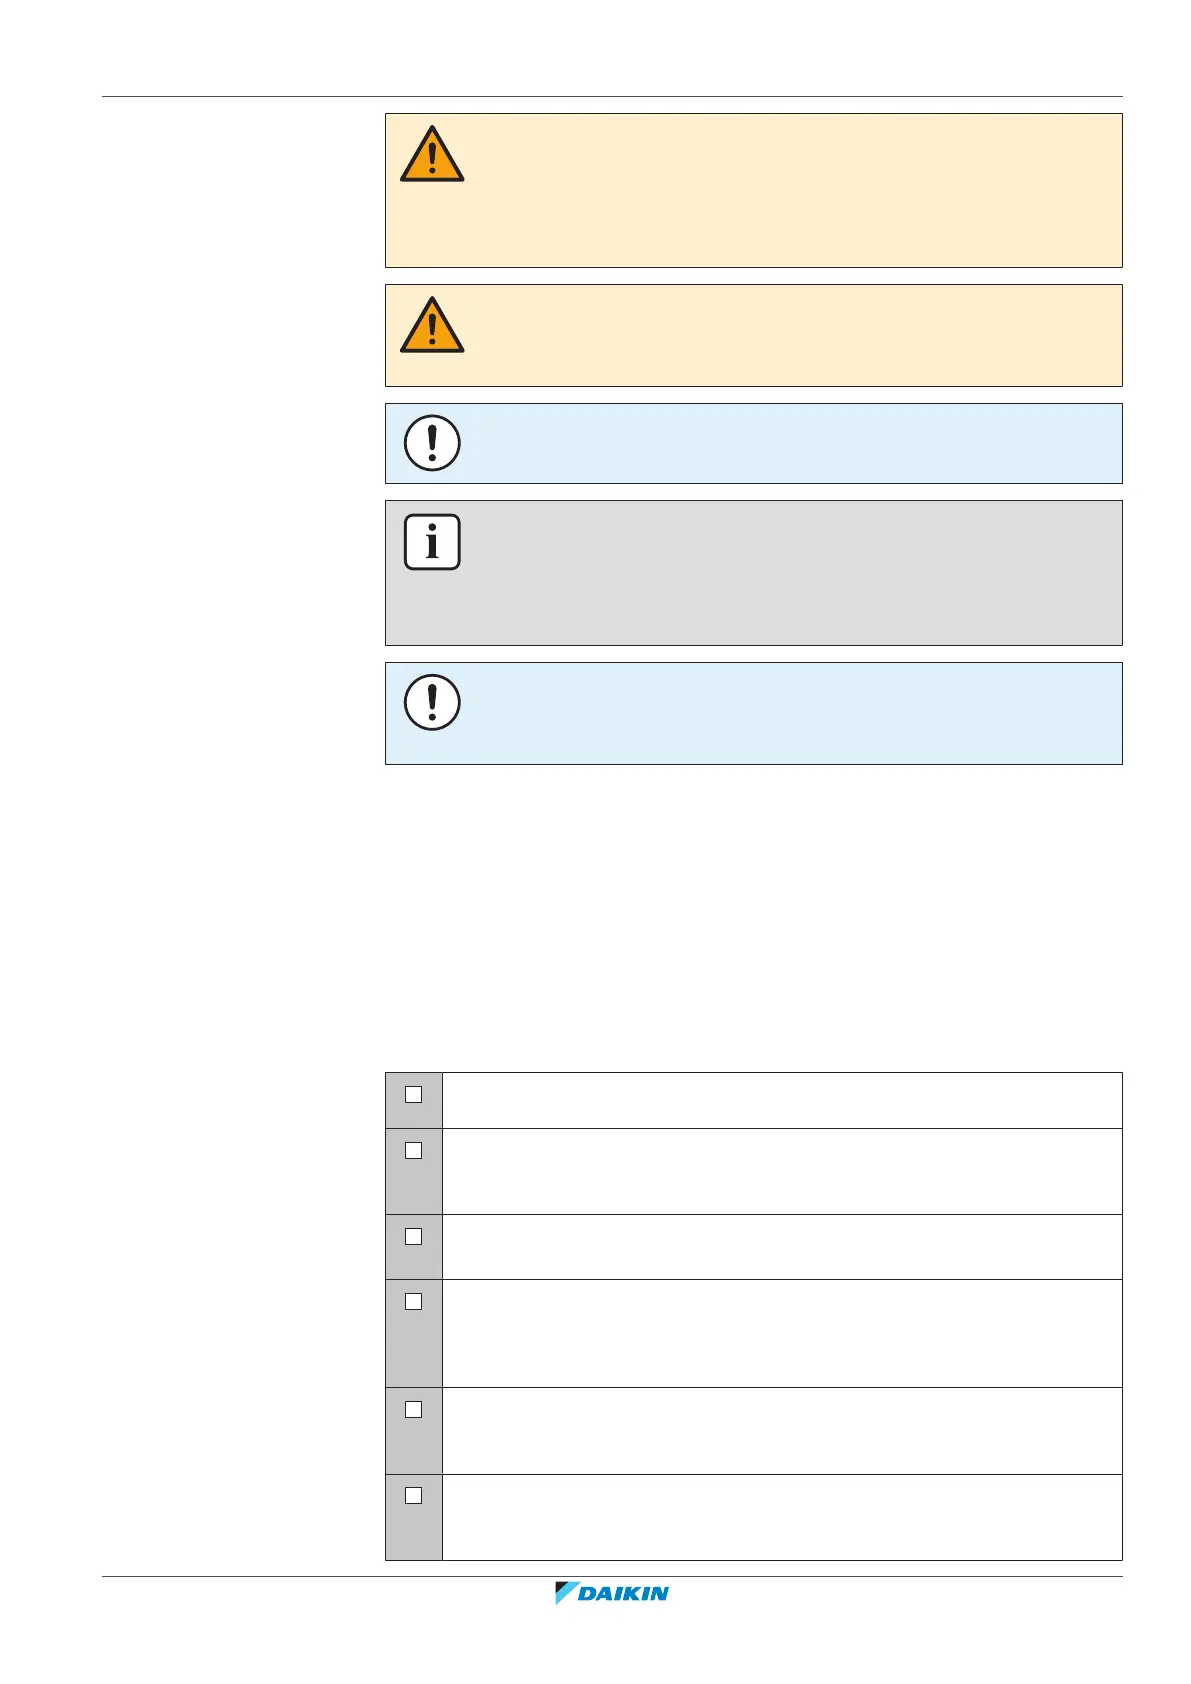Click the blank text cell of the last checklist row
The height and width of the screenshot is (1684, 1191).
(x=781, y=1517)
